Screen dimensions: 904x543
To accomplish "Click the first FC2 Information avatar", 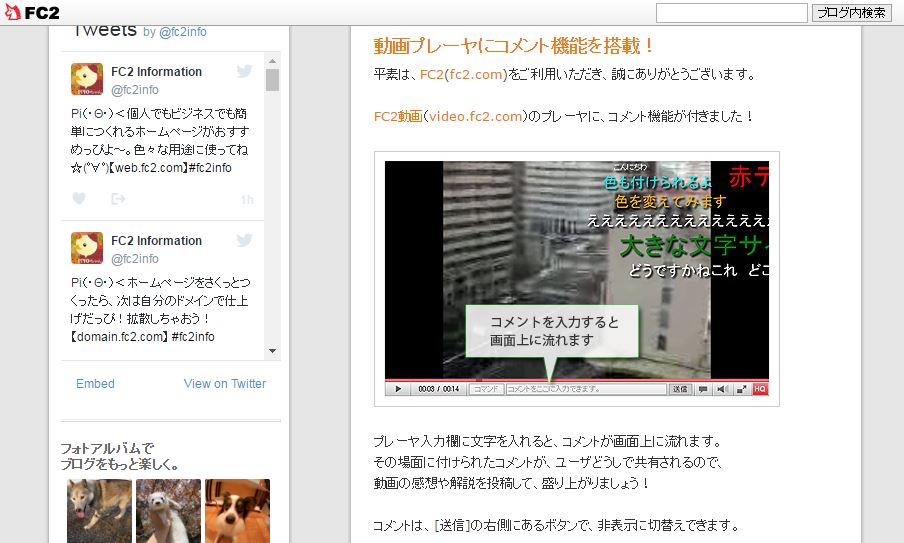I will click(x=86, y=79).
